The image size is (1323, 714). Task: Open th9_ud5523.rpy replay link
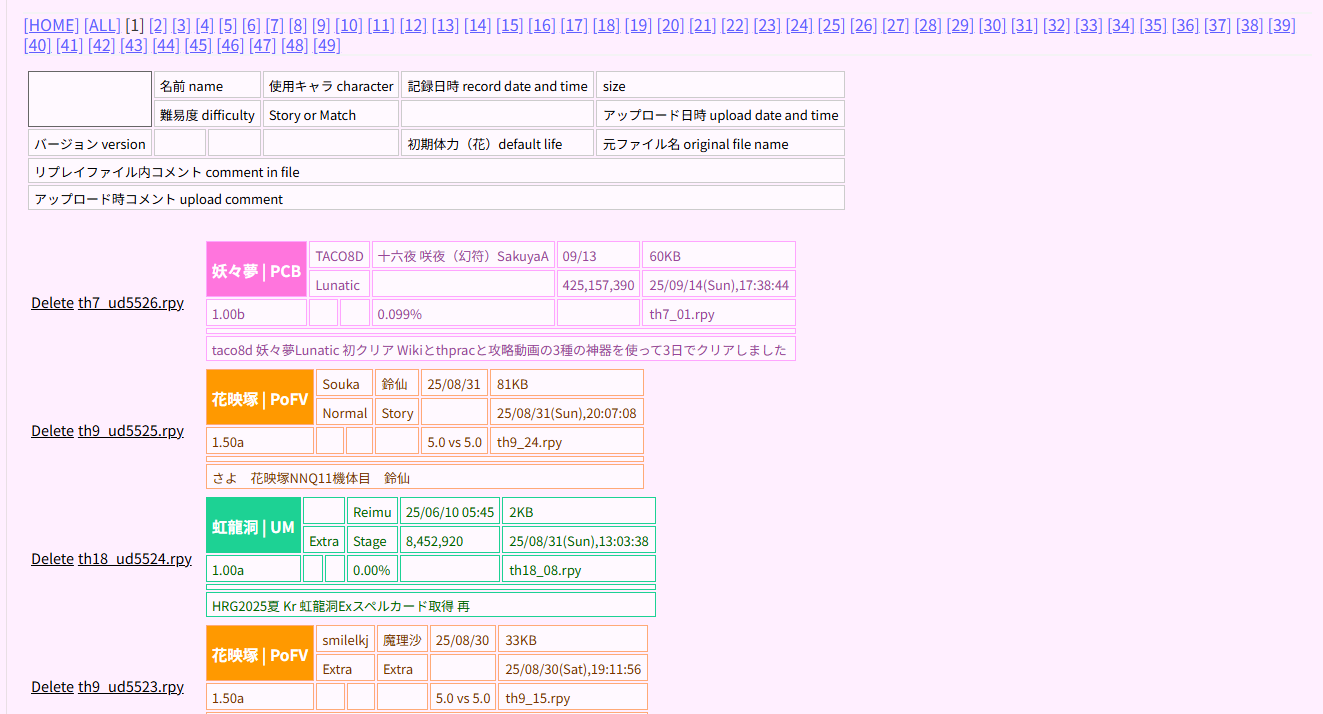131,687
